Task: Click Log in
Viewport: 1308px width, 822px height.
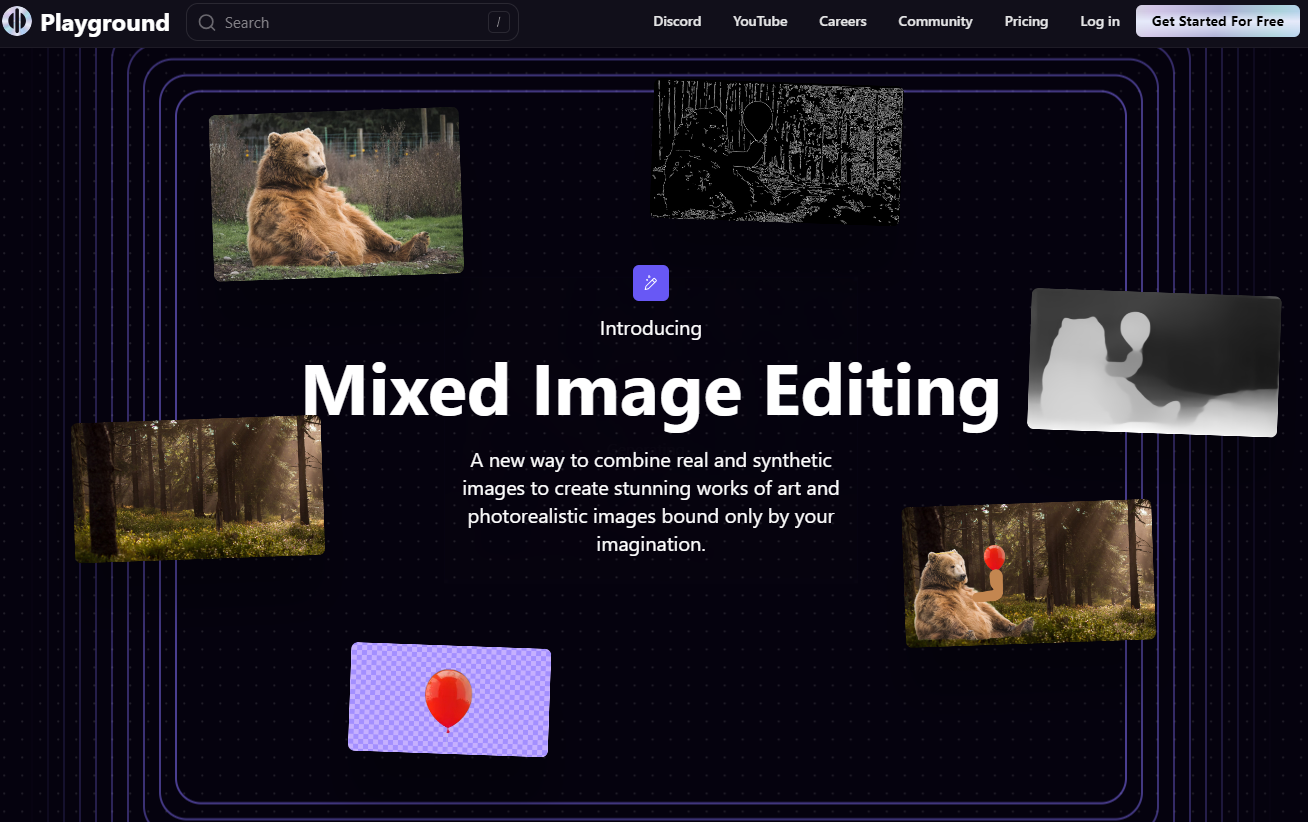Action: pyautogui.click(x=1100, y=21)
